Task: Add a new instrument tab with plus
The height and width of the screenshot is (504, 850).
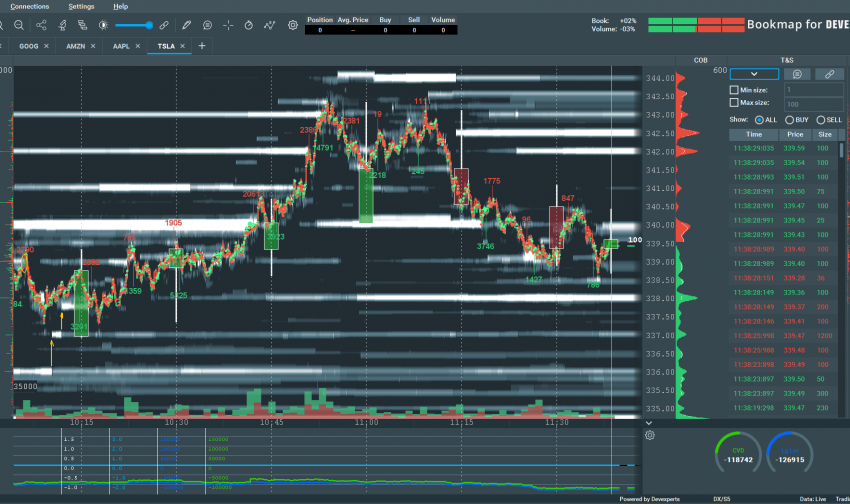Action: pos(202,46)
